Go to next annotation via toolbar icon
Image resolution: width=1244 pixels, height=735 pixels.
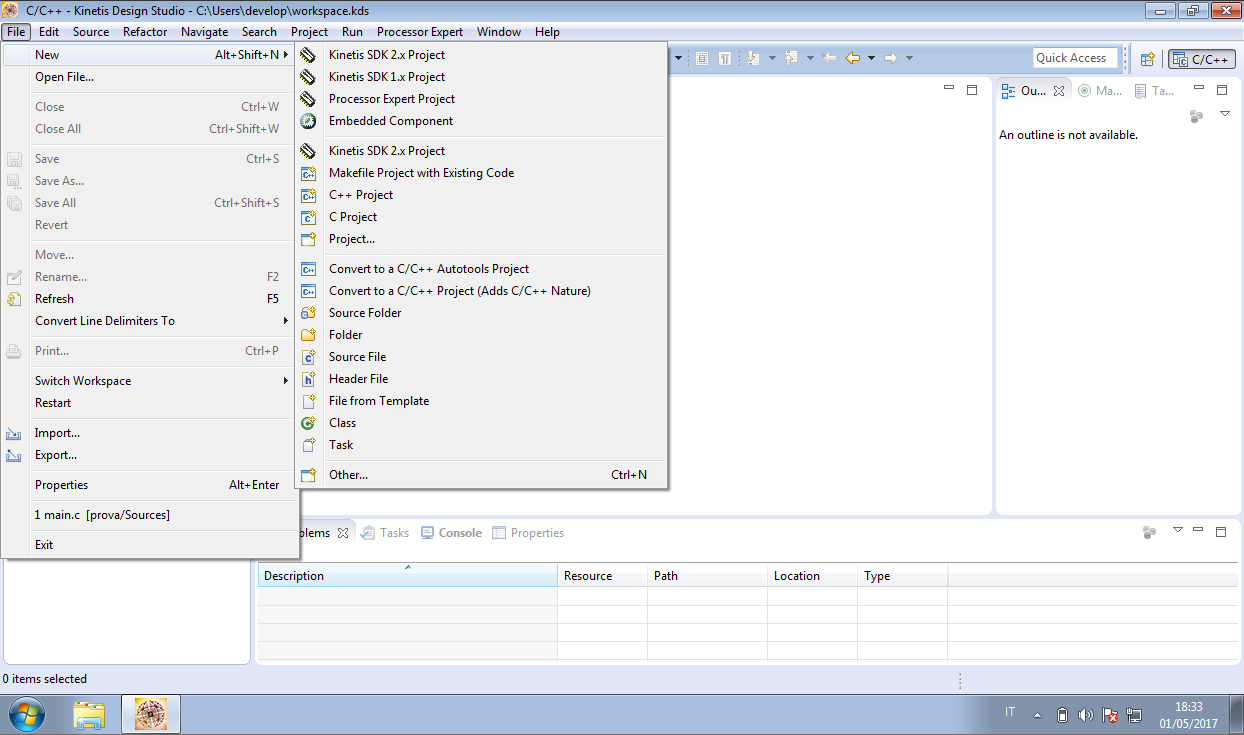pyautogui.click(x=753, y=58)
